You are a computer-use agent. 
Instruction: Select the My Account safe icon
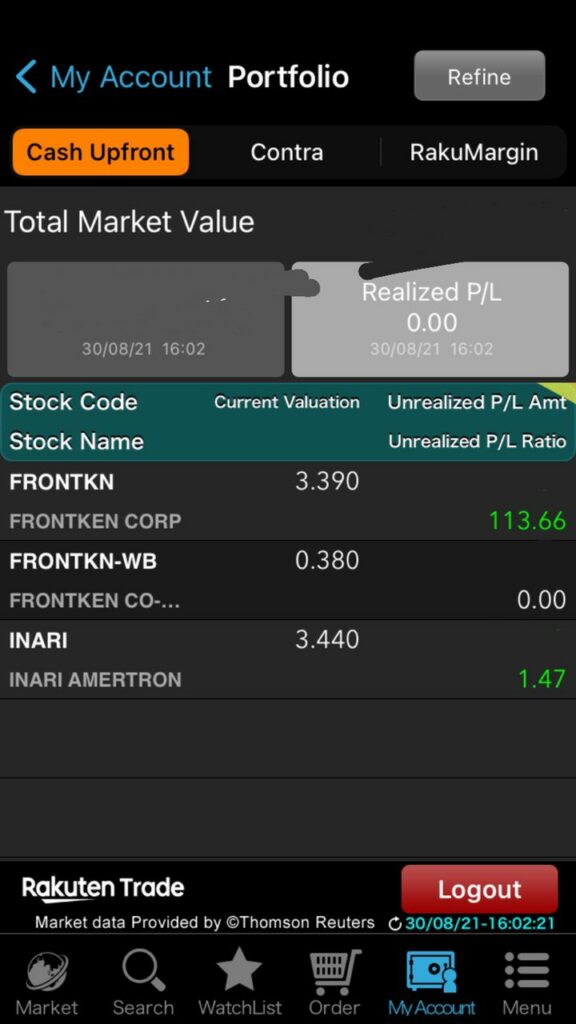click(432, 971)
